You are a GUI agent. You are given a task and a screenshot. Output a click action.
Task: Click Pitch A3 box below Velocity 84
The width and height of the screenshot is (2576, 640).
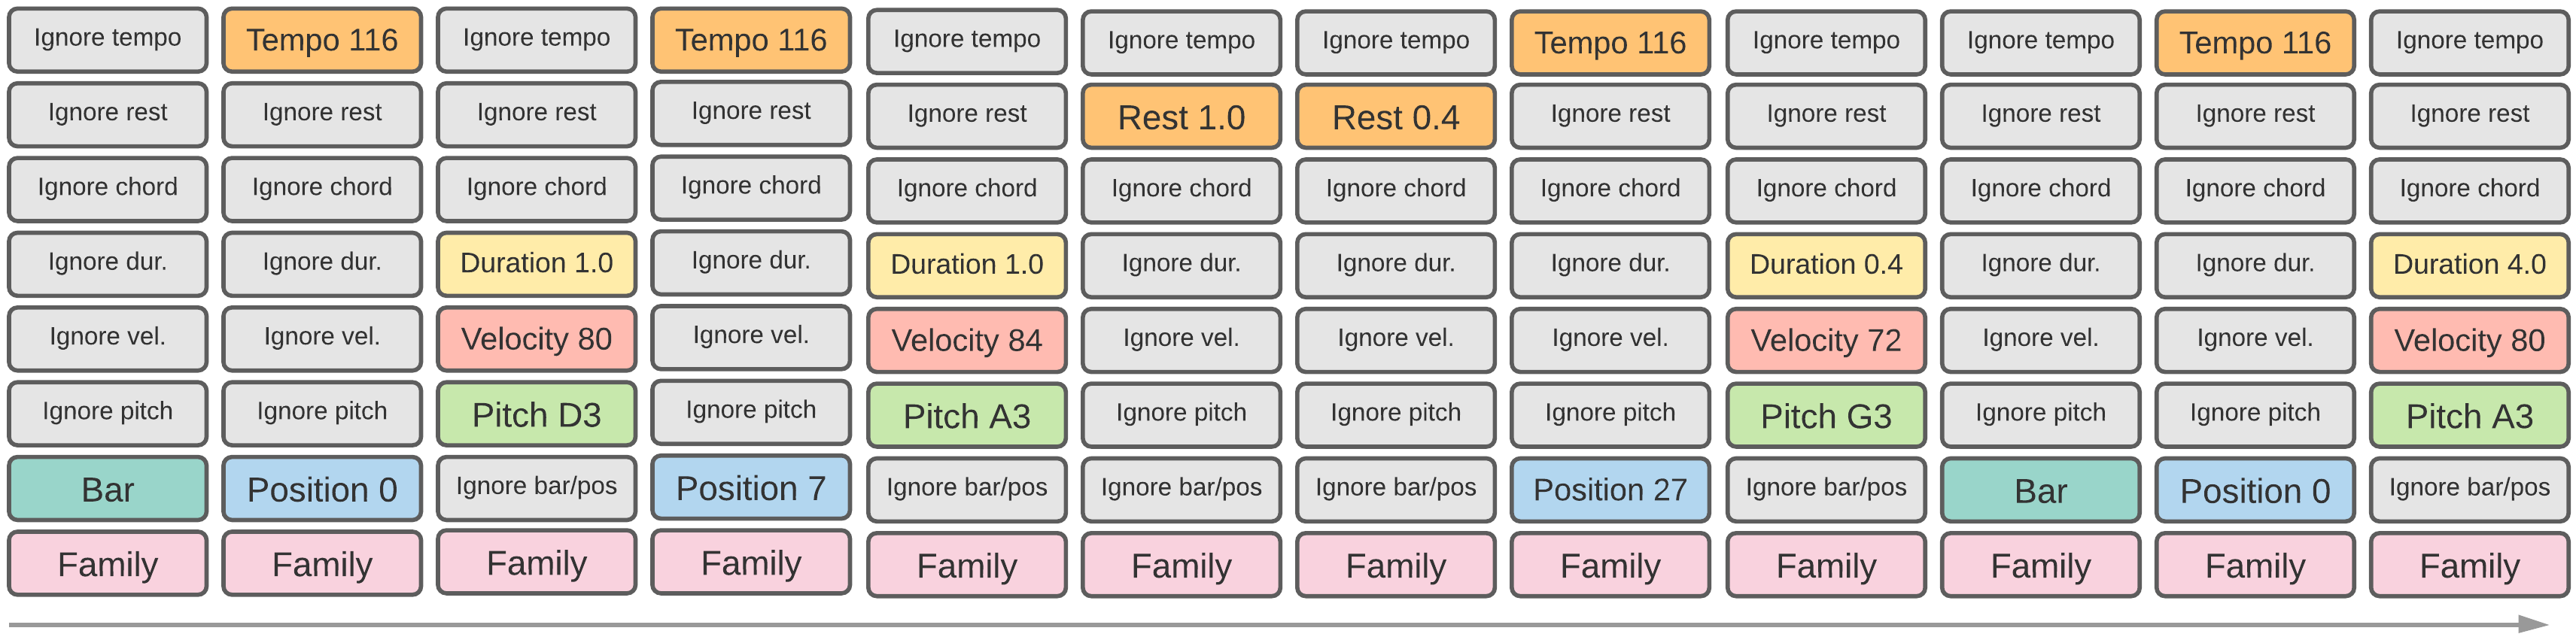pos(966,416)
